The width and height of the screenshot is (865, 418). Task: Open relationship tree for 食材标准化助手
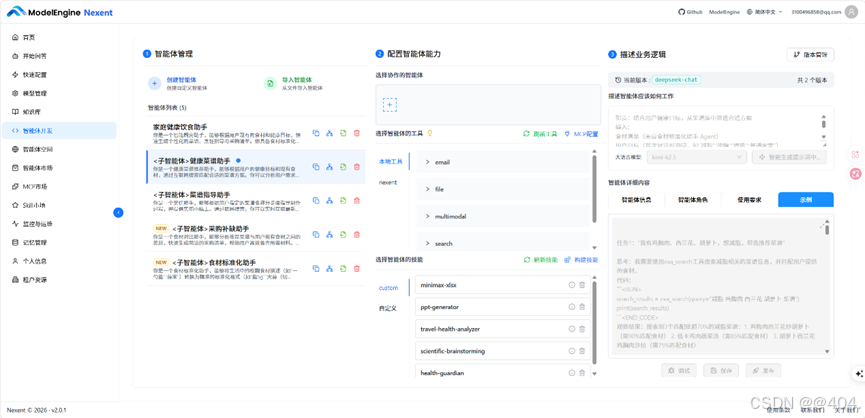coord(329,269)
